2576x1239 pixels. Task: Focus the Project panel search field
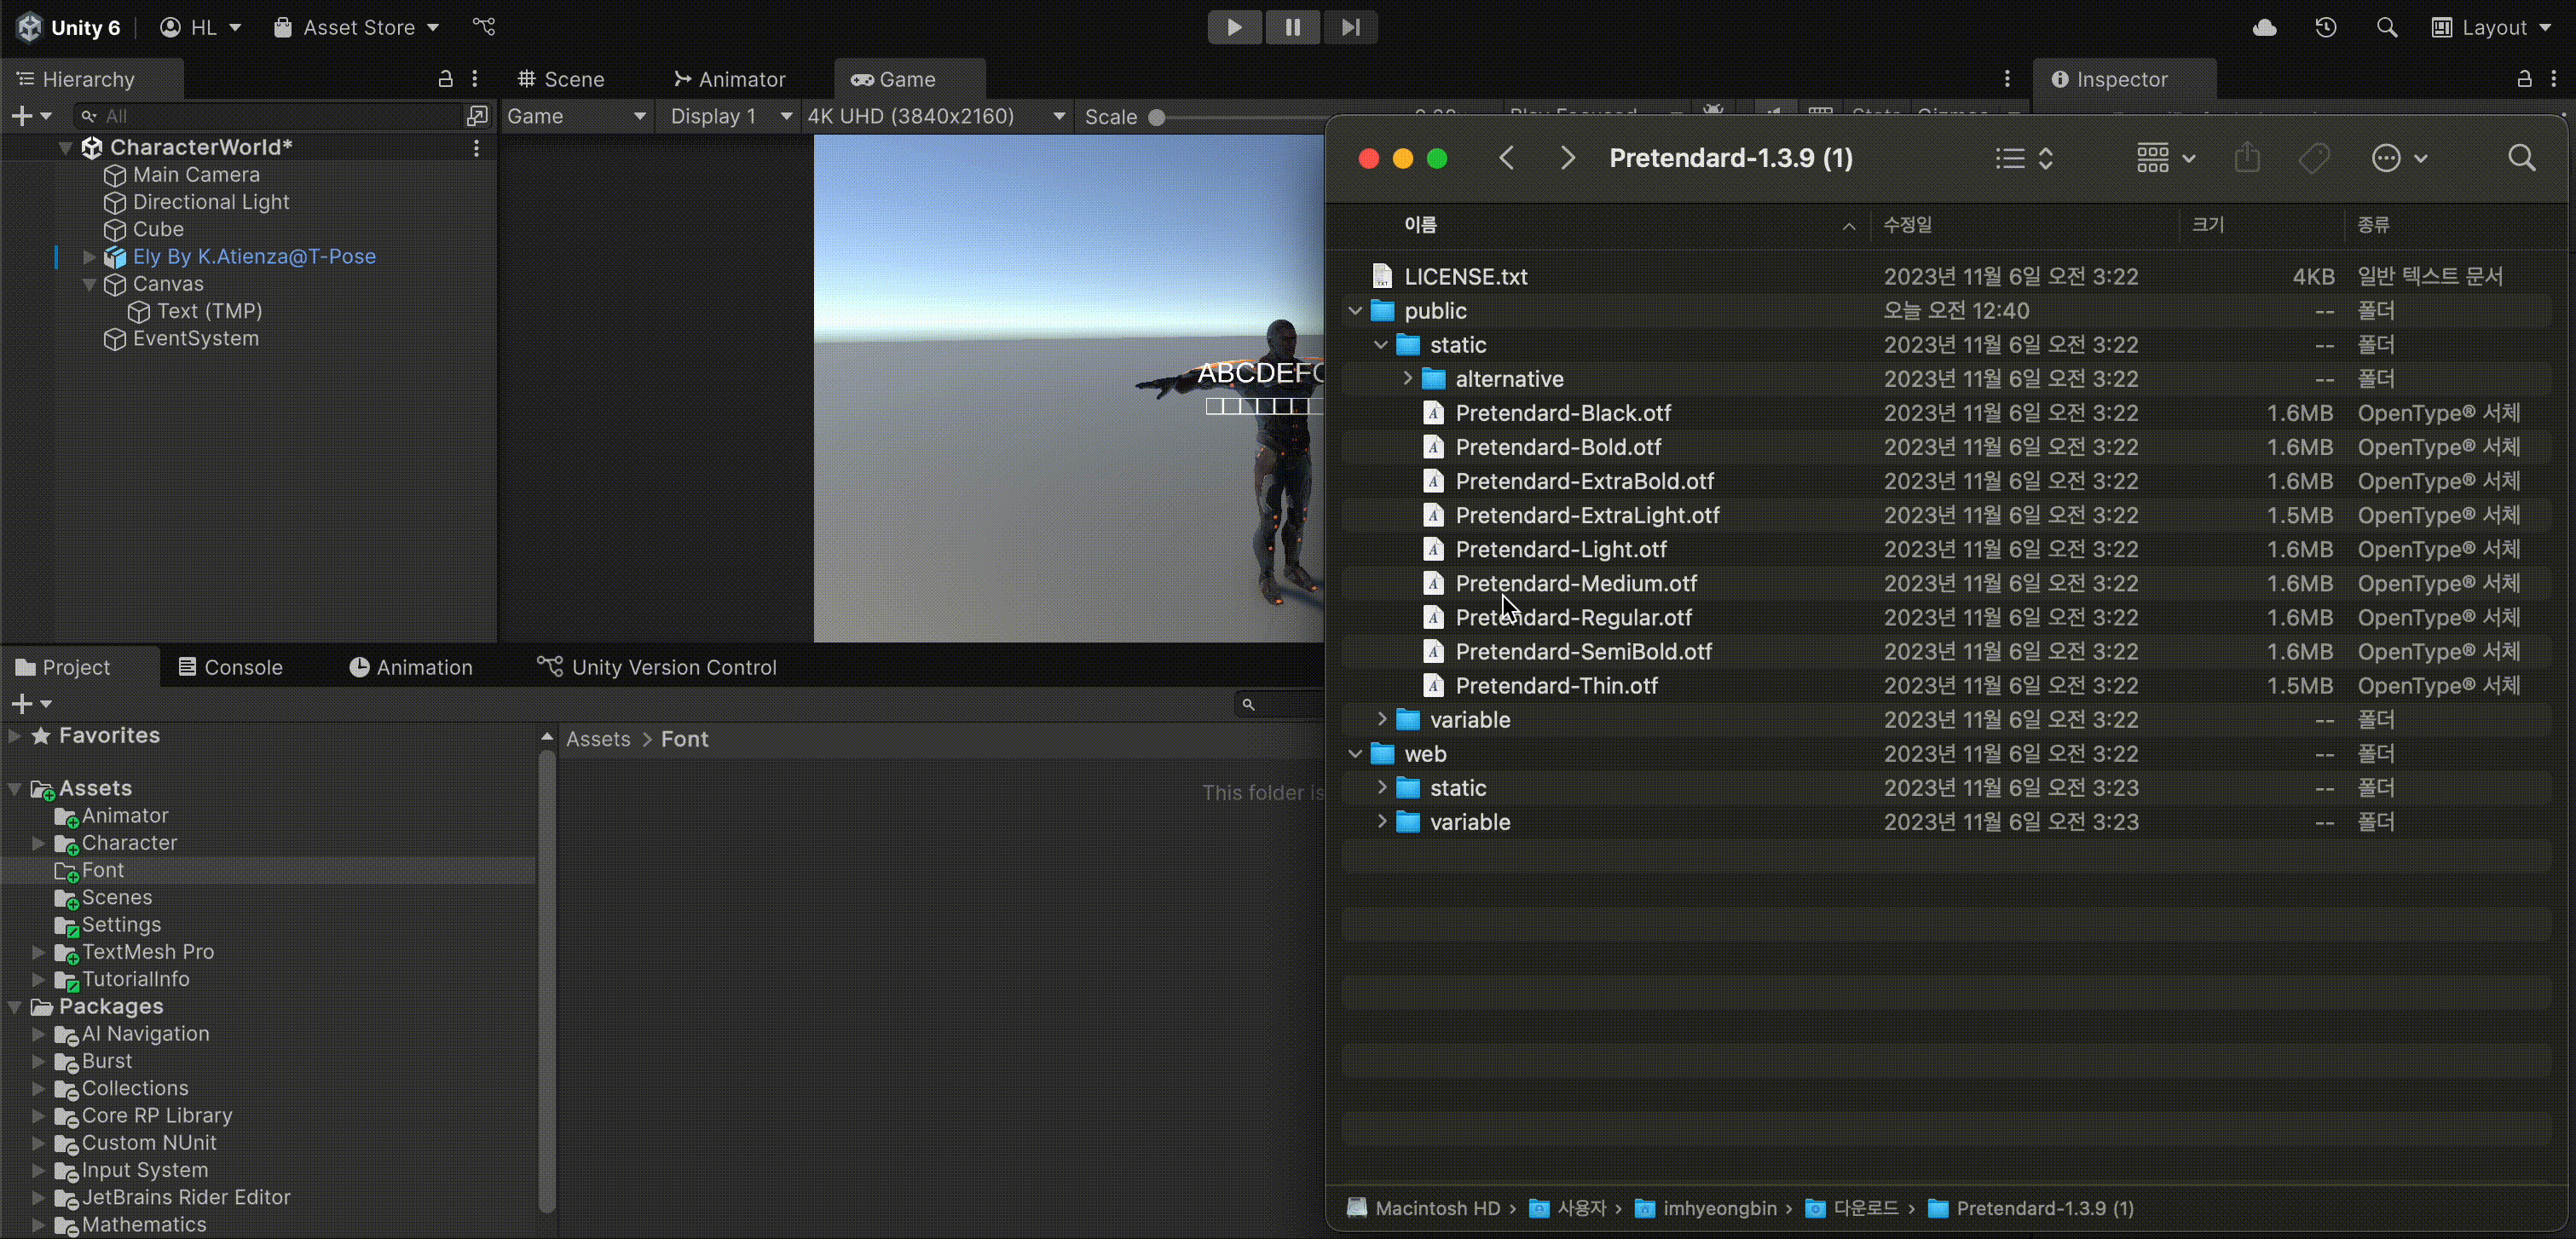point(1280,704)
